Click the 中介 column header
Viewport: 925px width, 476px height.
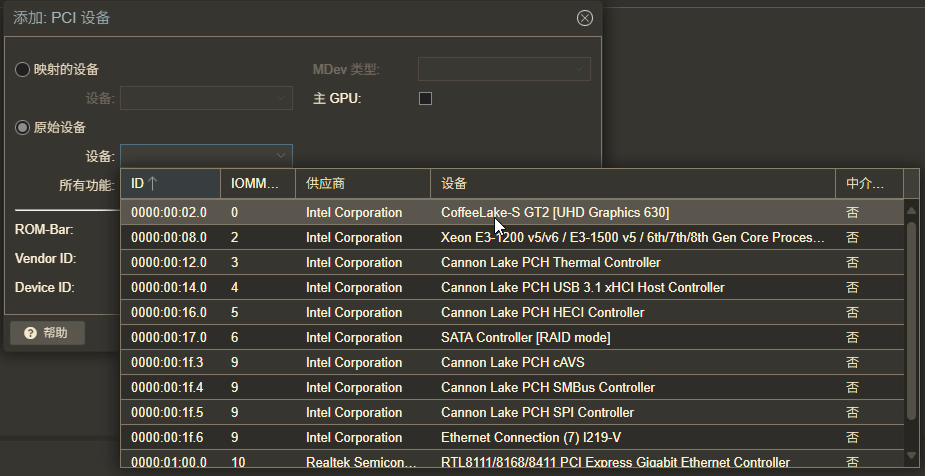(868, 184)
